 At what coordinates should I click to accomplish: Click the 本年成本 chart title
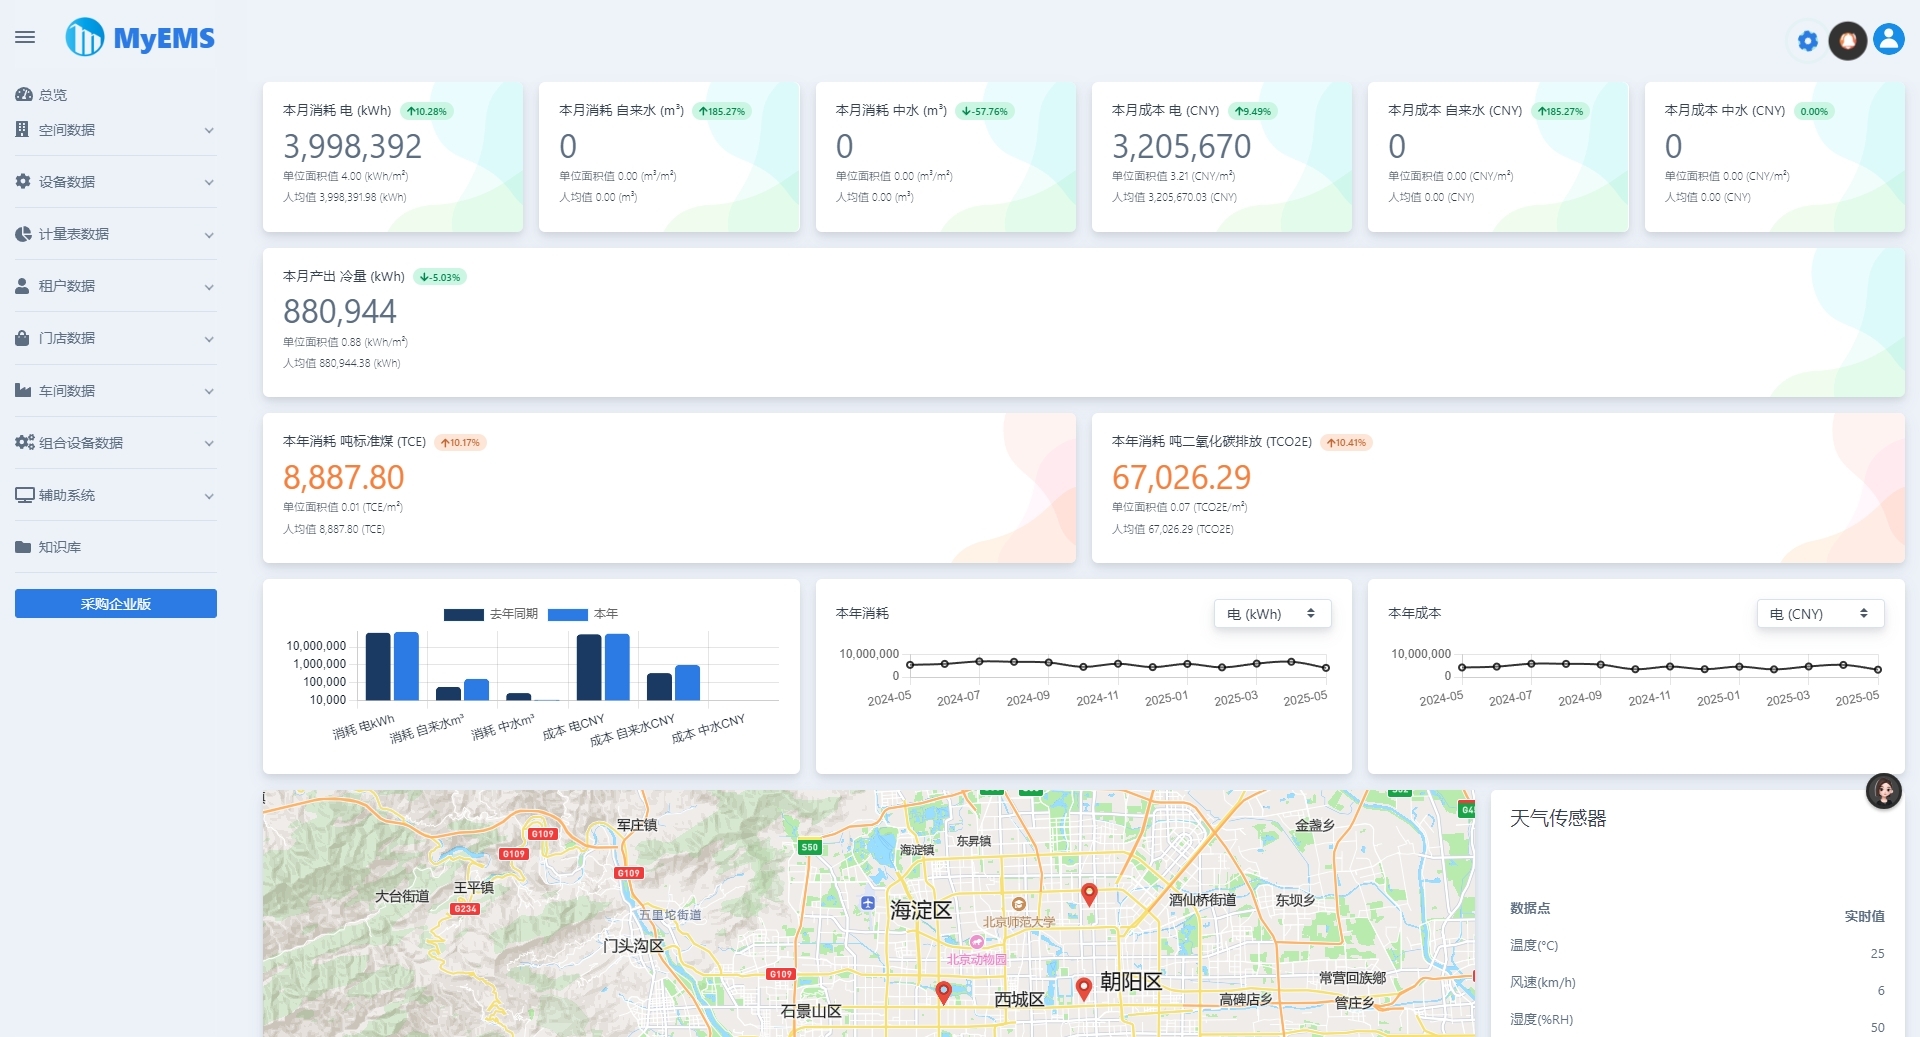click(x=1414, y=613)
